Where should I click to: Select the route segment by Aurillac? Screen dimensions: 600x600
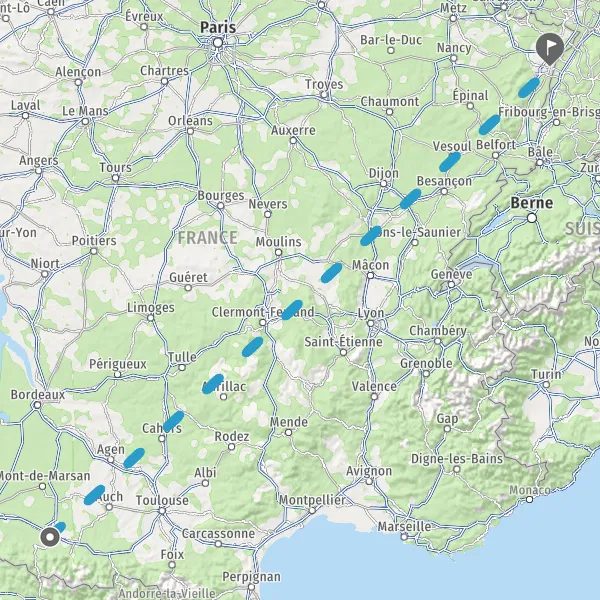(x=213, y=384)
